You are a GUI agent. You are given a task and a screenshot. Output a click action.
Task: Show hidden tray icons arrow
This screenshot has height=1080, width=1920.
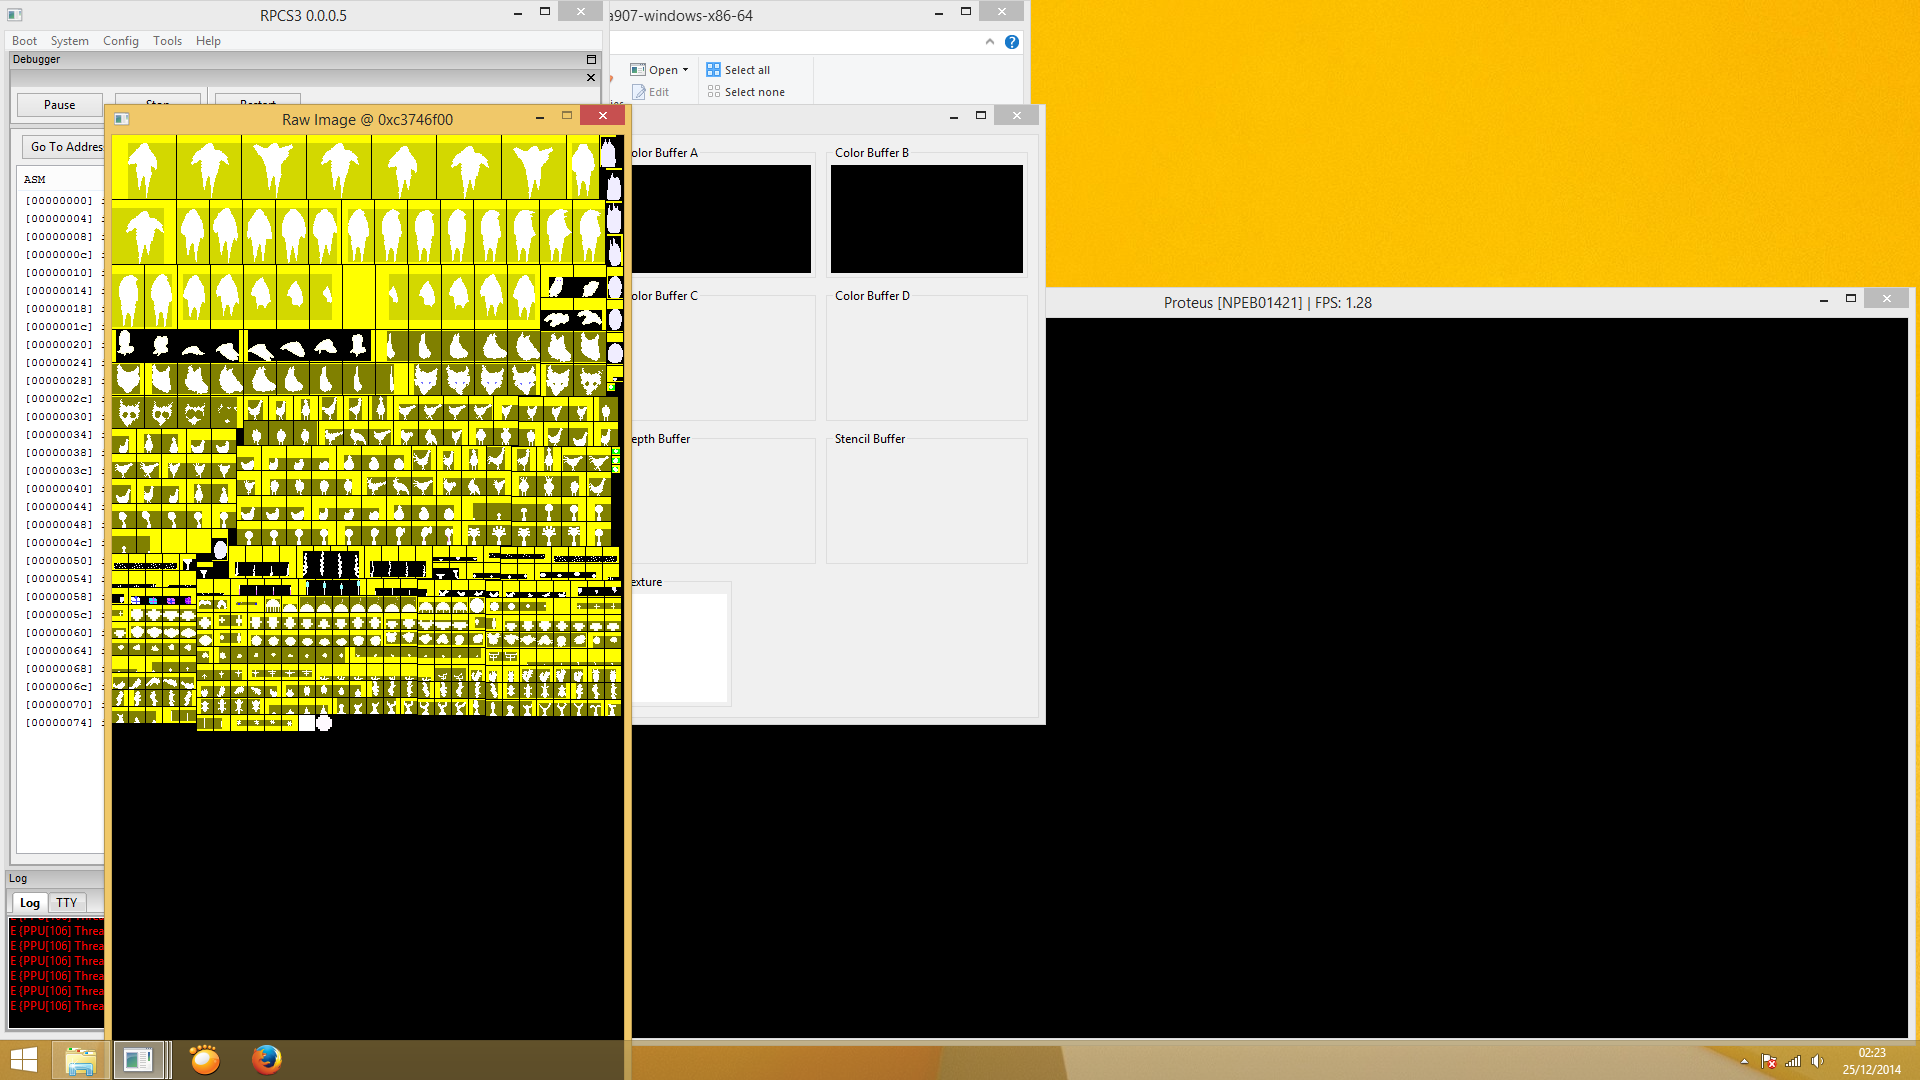pyautogui.click(x=1744, y=1062)
